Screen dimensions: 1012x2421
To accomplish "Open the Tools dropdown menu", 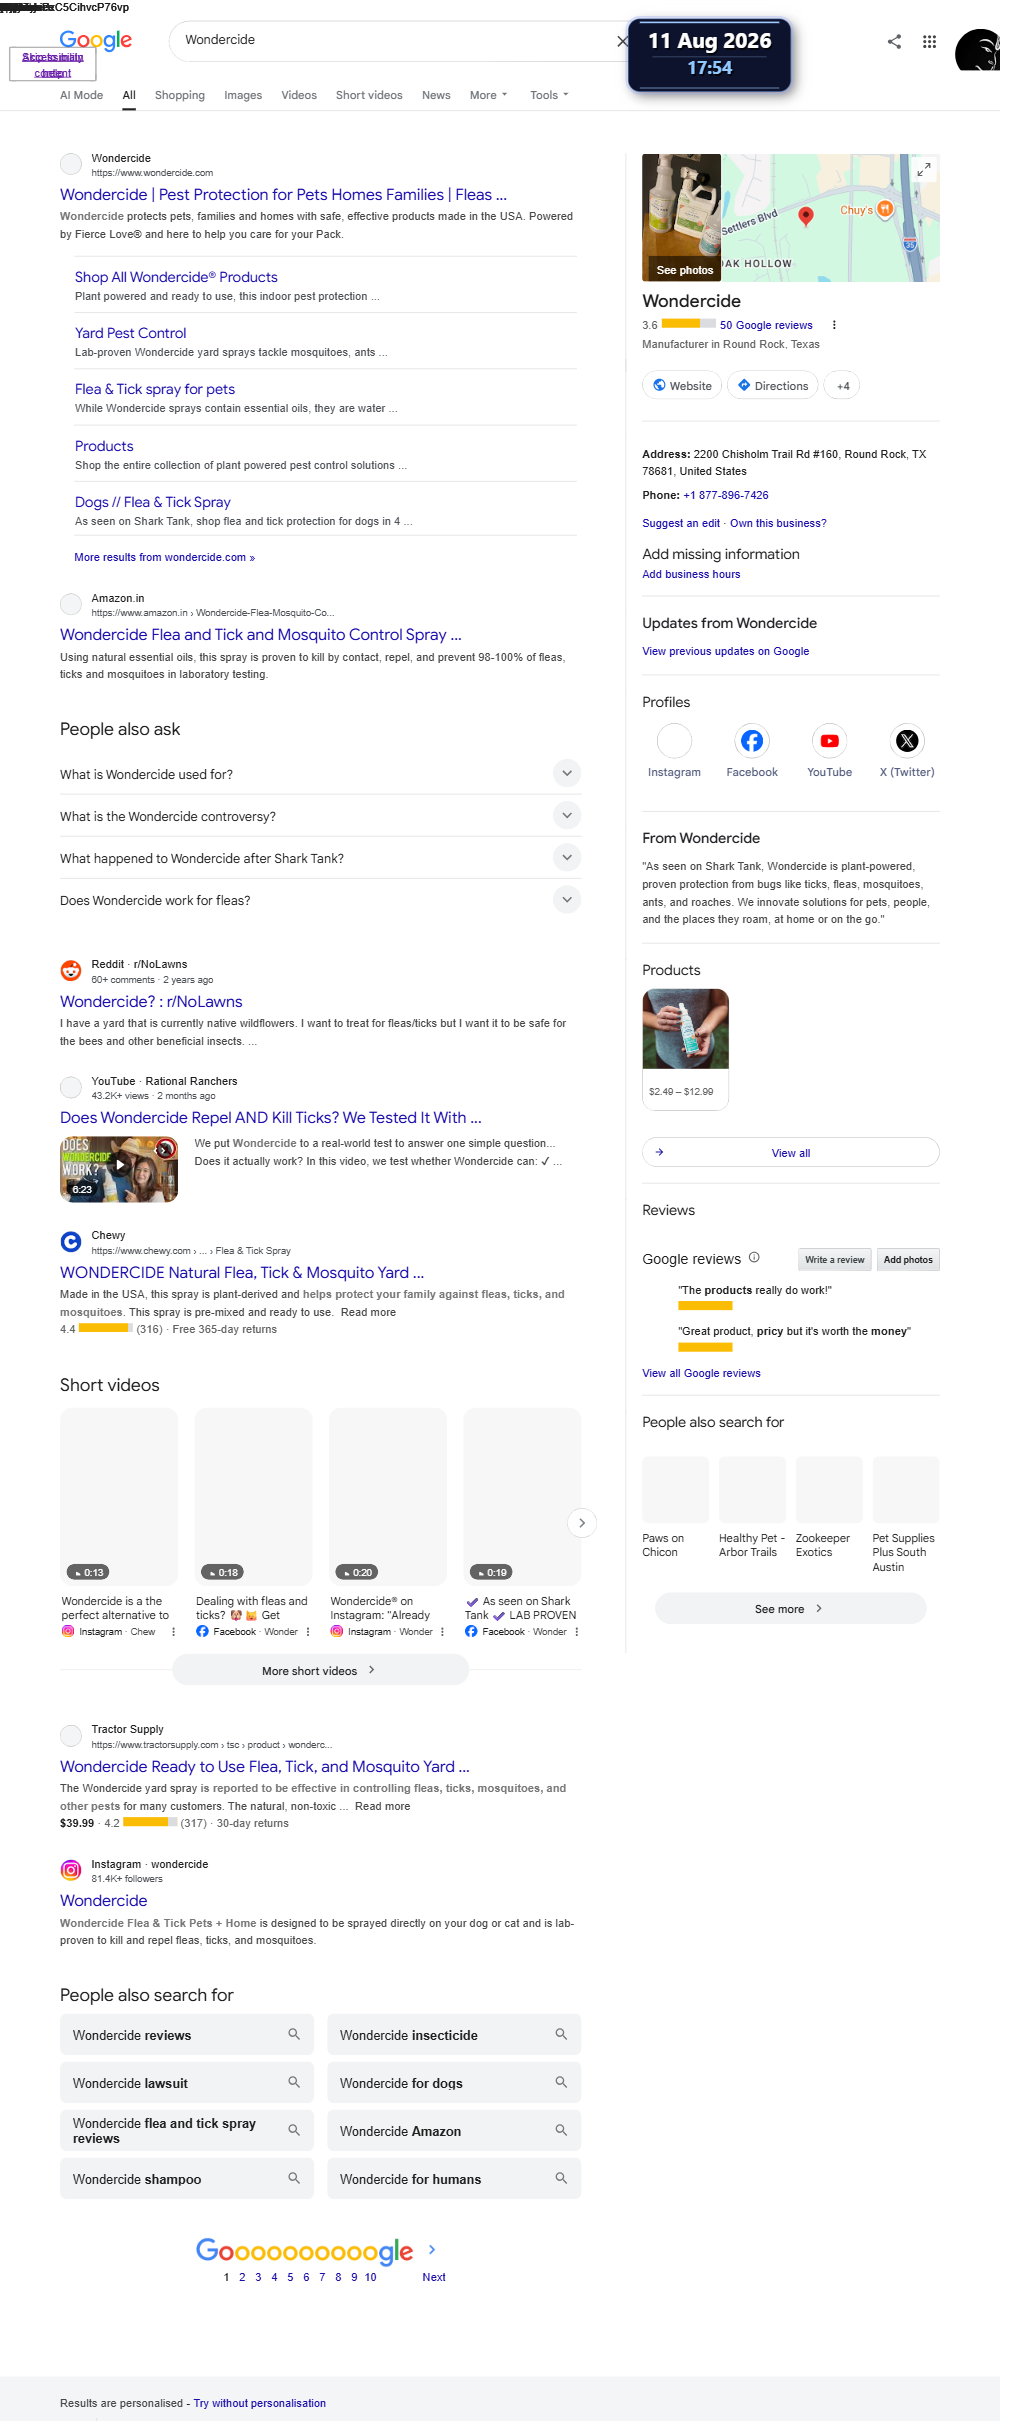I will pyautogui.click(x=549, y=95).
